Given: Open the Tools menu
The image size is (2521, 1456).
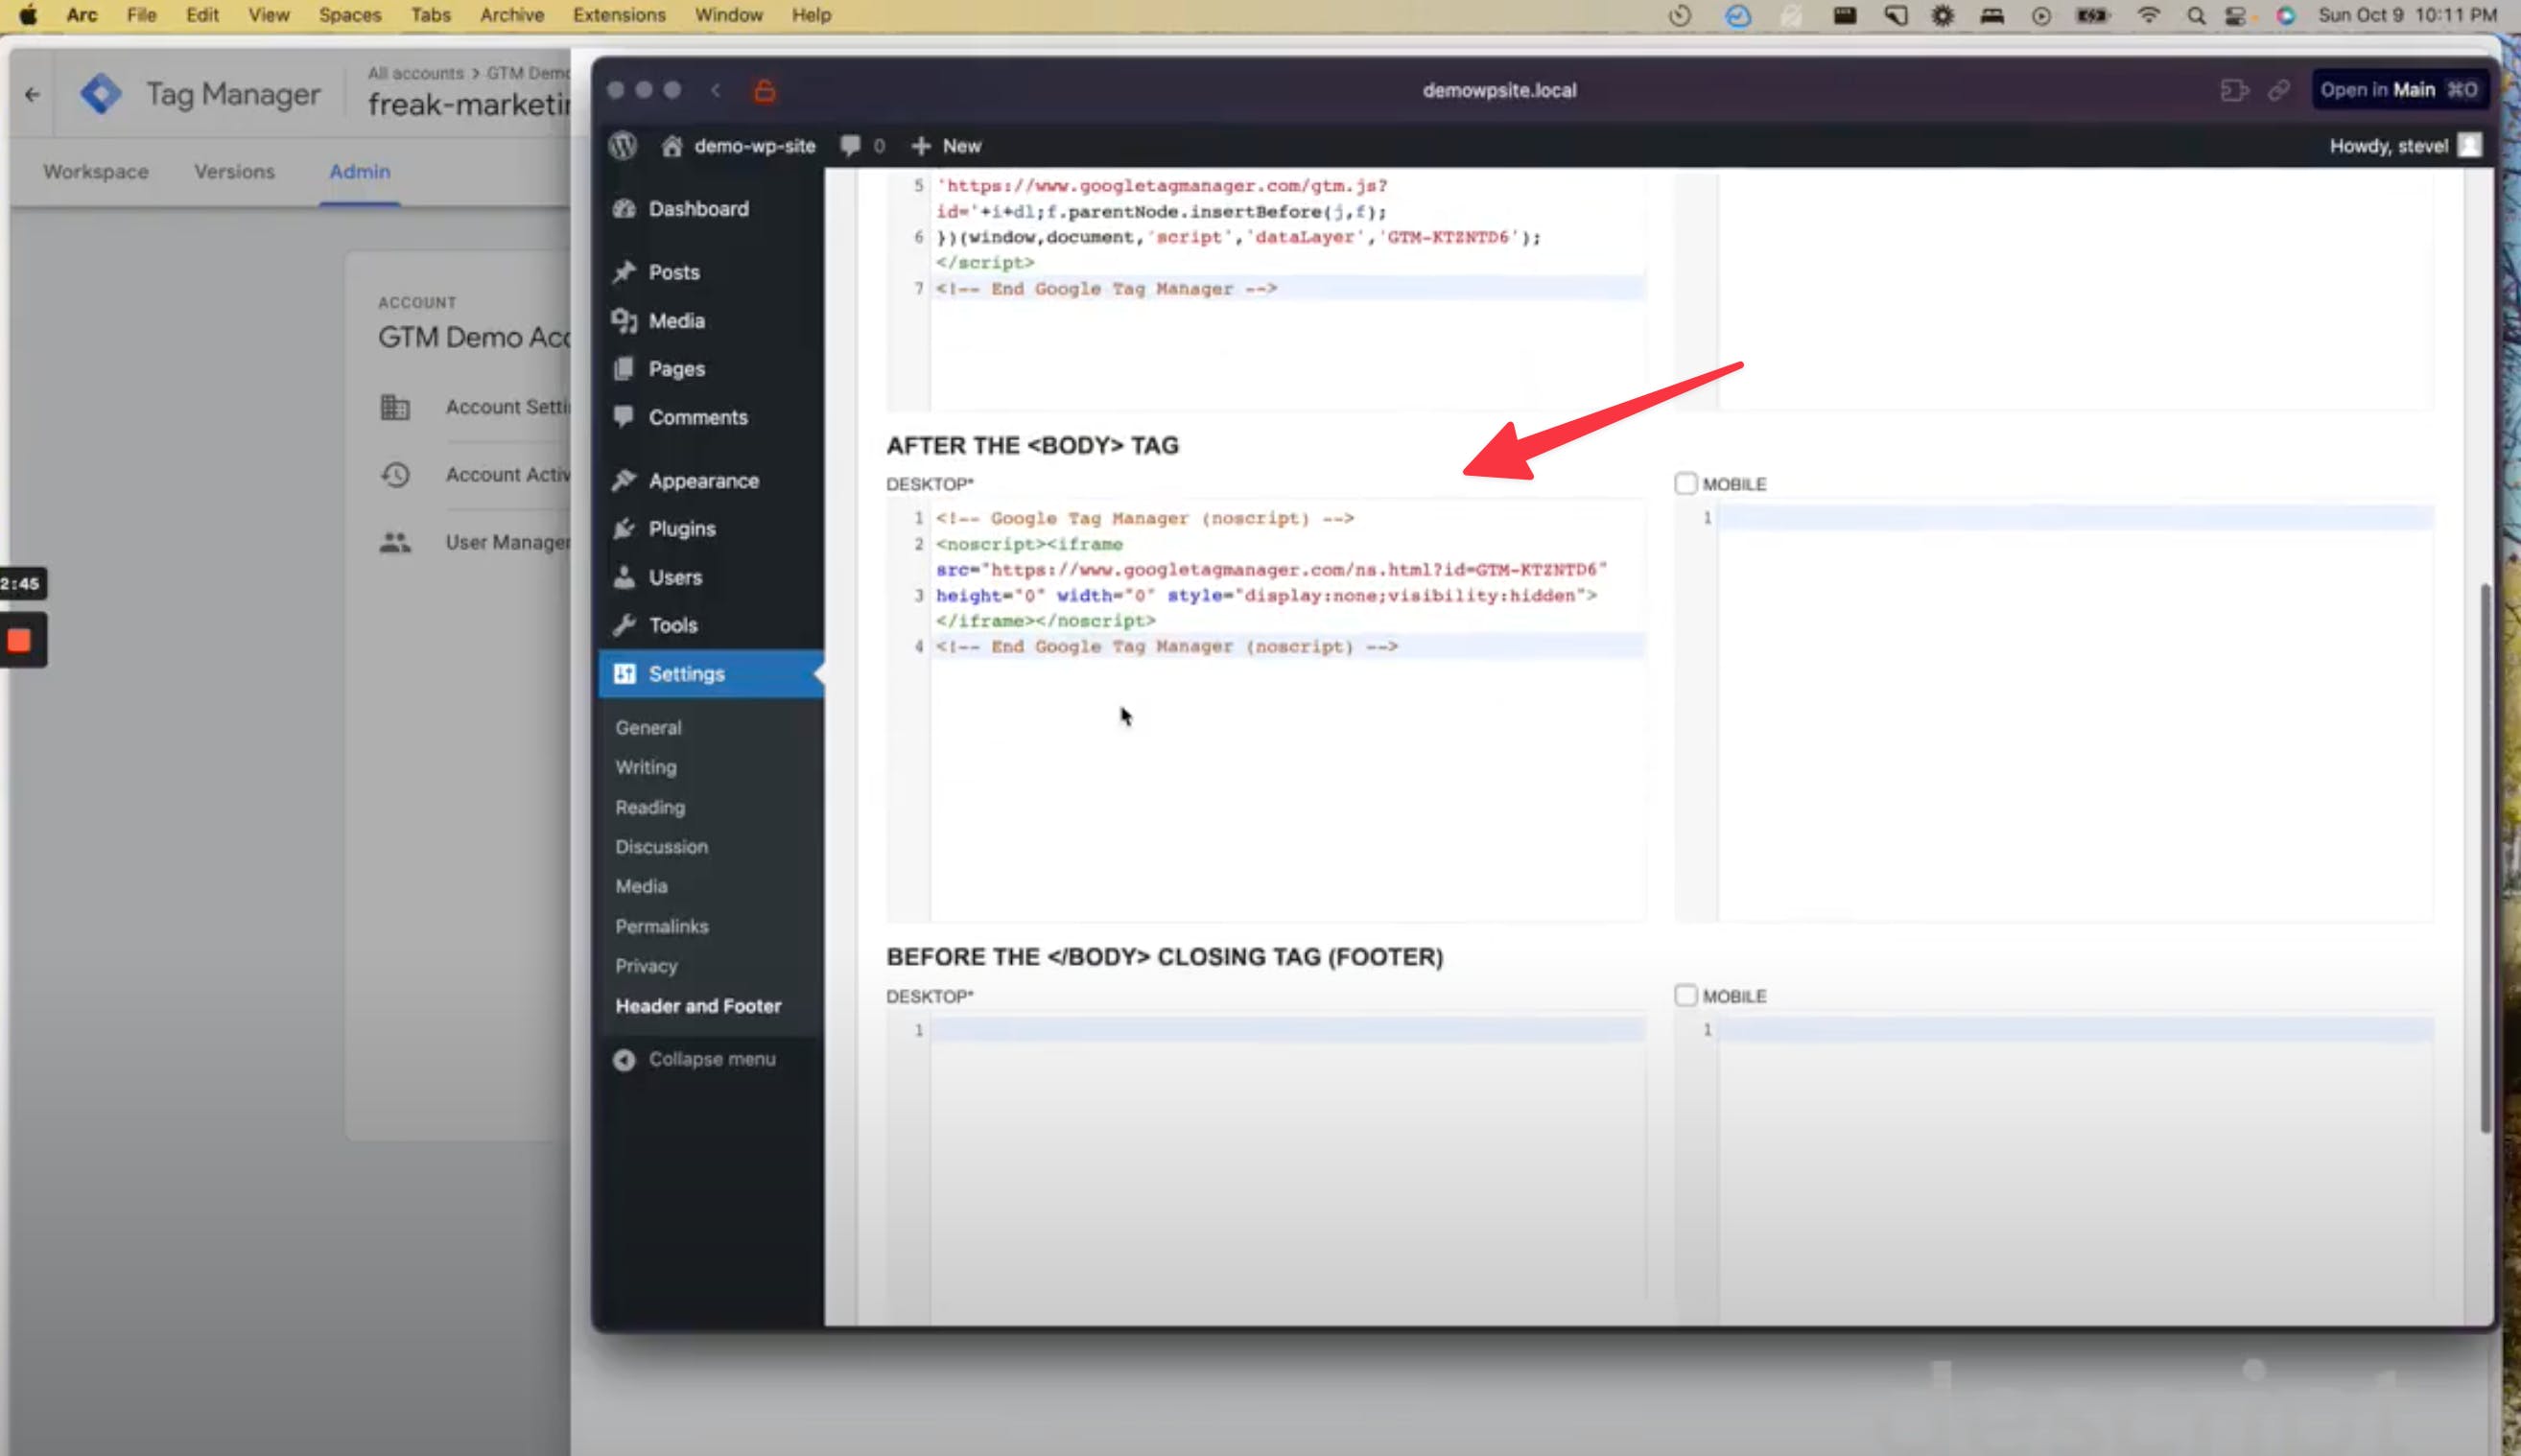Looking at the screenshot, I should pyautogui.click(x=672, y=625).
